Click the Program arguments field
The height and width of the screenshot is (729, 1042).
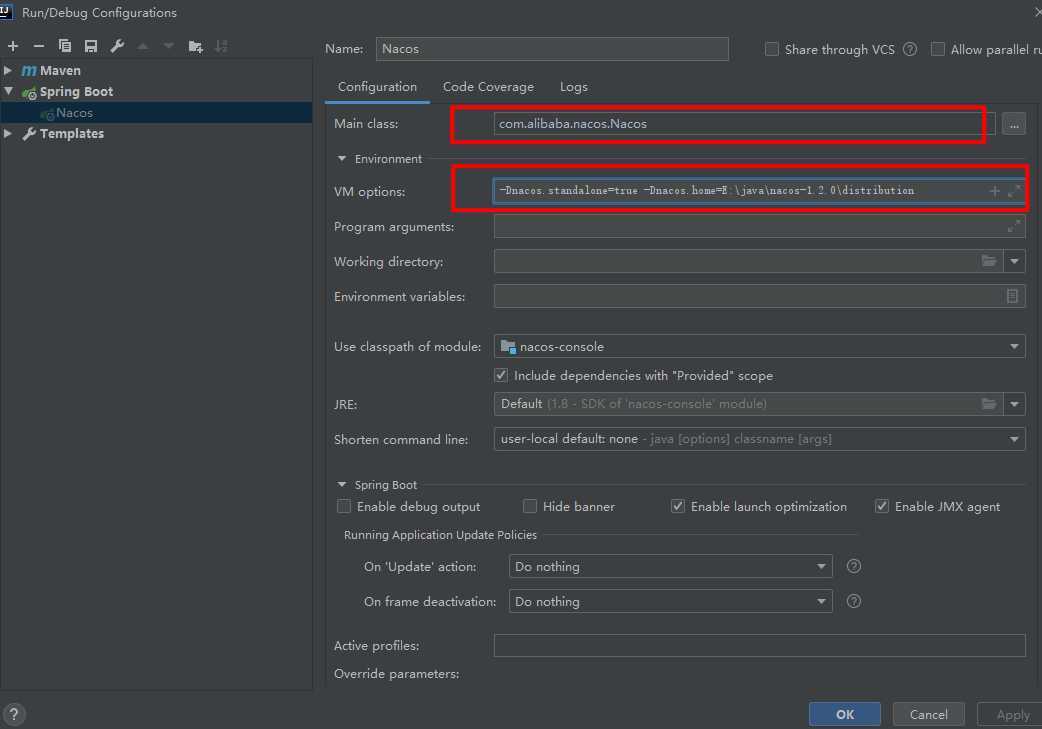pyautogui.click(x=760, y=227)
